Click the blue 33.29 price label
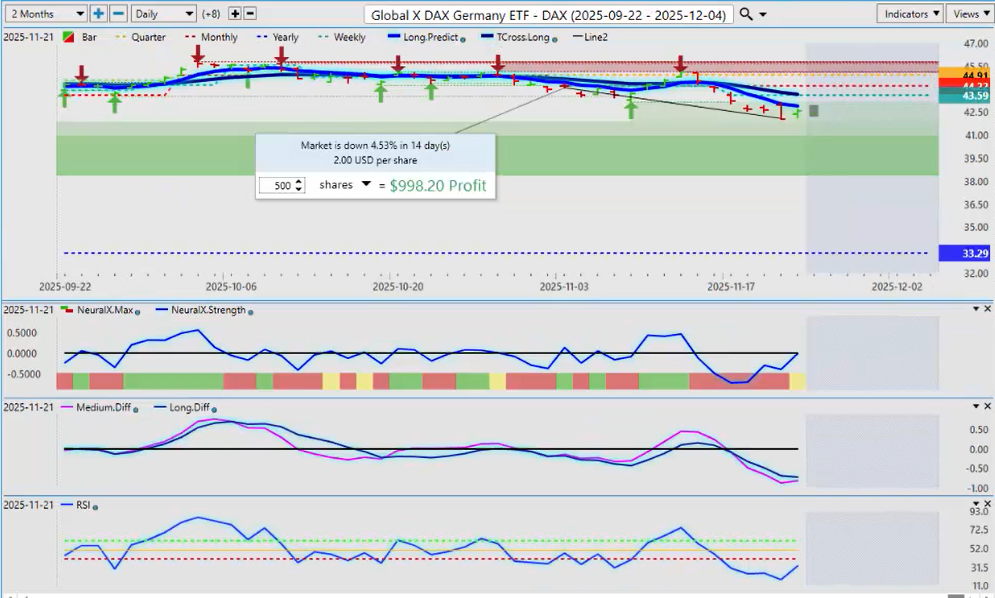 tap(966, 254)
